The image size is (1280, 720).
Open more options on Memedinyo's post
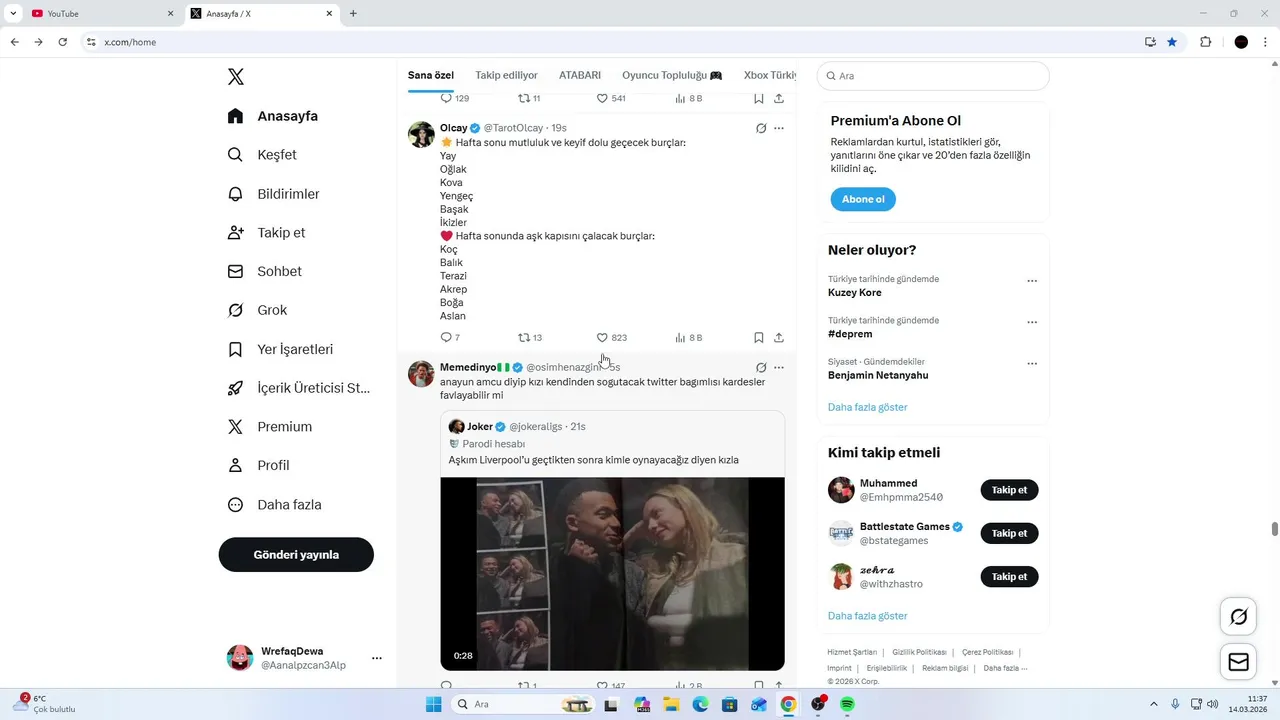[779, 367]
